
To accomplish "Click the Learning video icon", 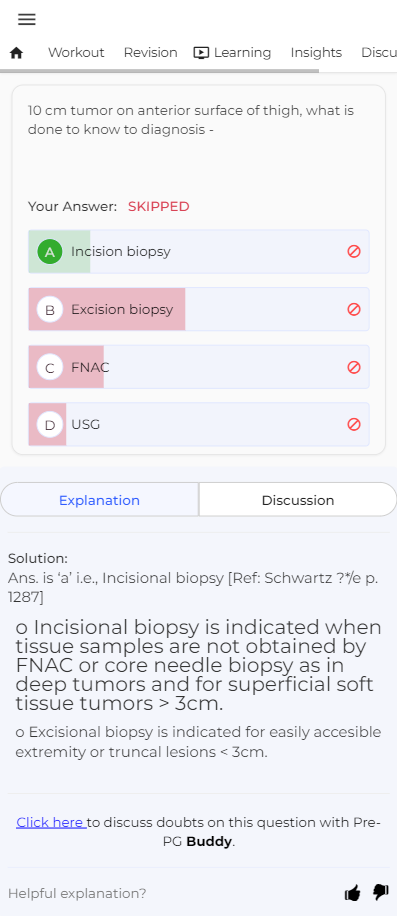I will 201,53.
